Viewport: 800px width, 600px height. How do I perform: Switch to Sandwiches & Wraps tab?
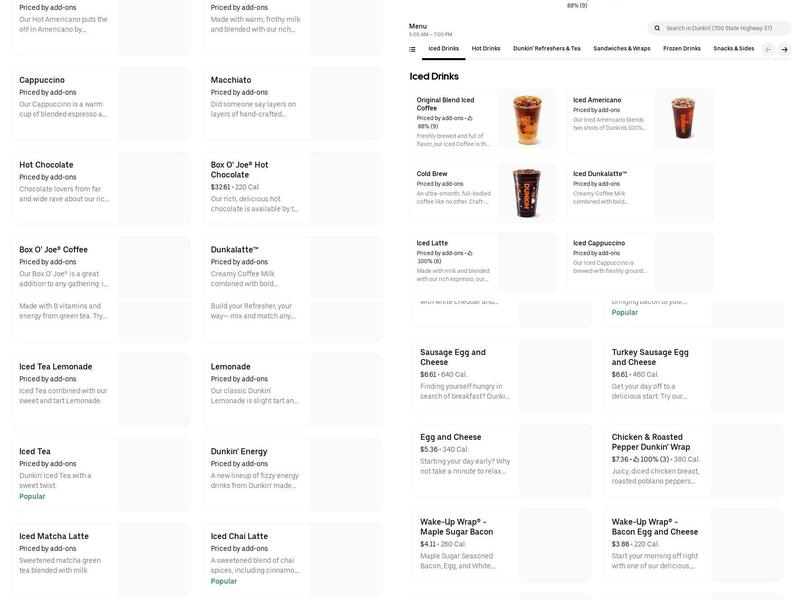pos(621,48)
